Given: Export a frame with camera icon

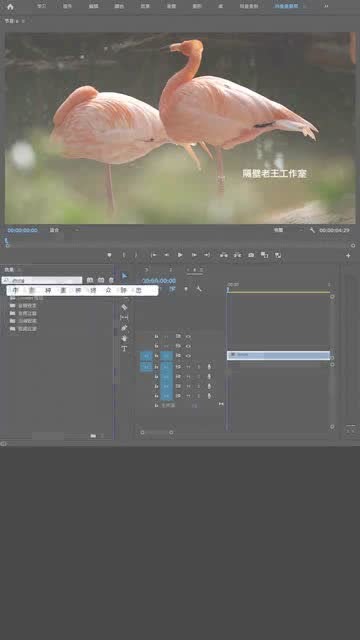Looking at the screenshot, I should (251, 255).
